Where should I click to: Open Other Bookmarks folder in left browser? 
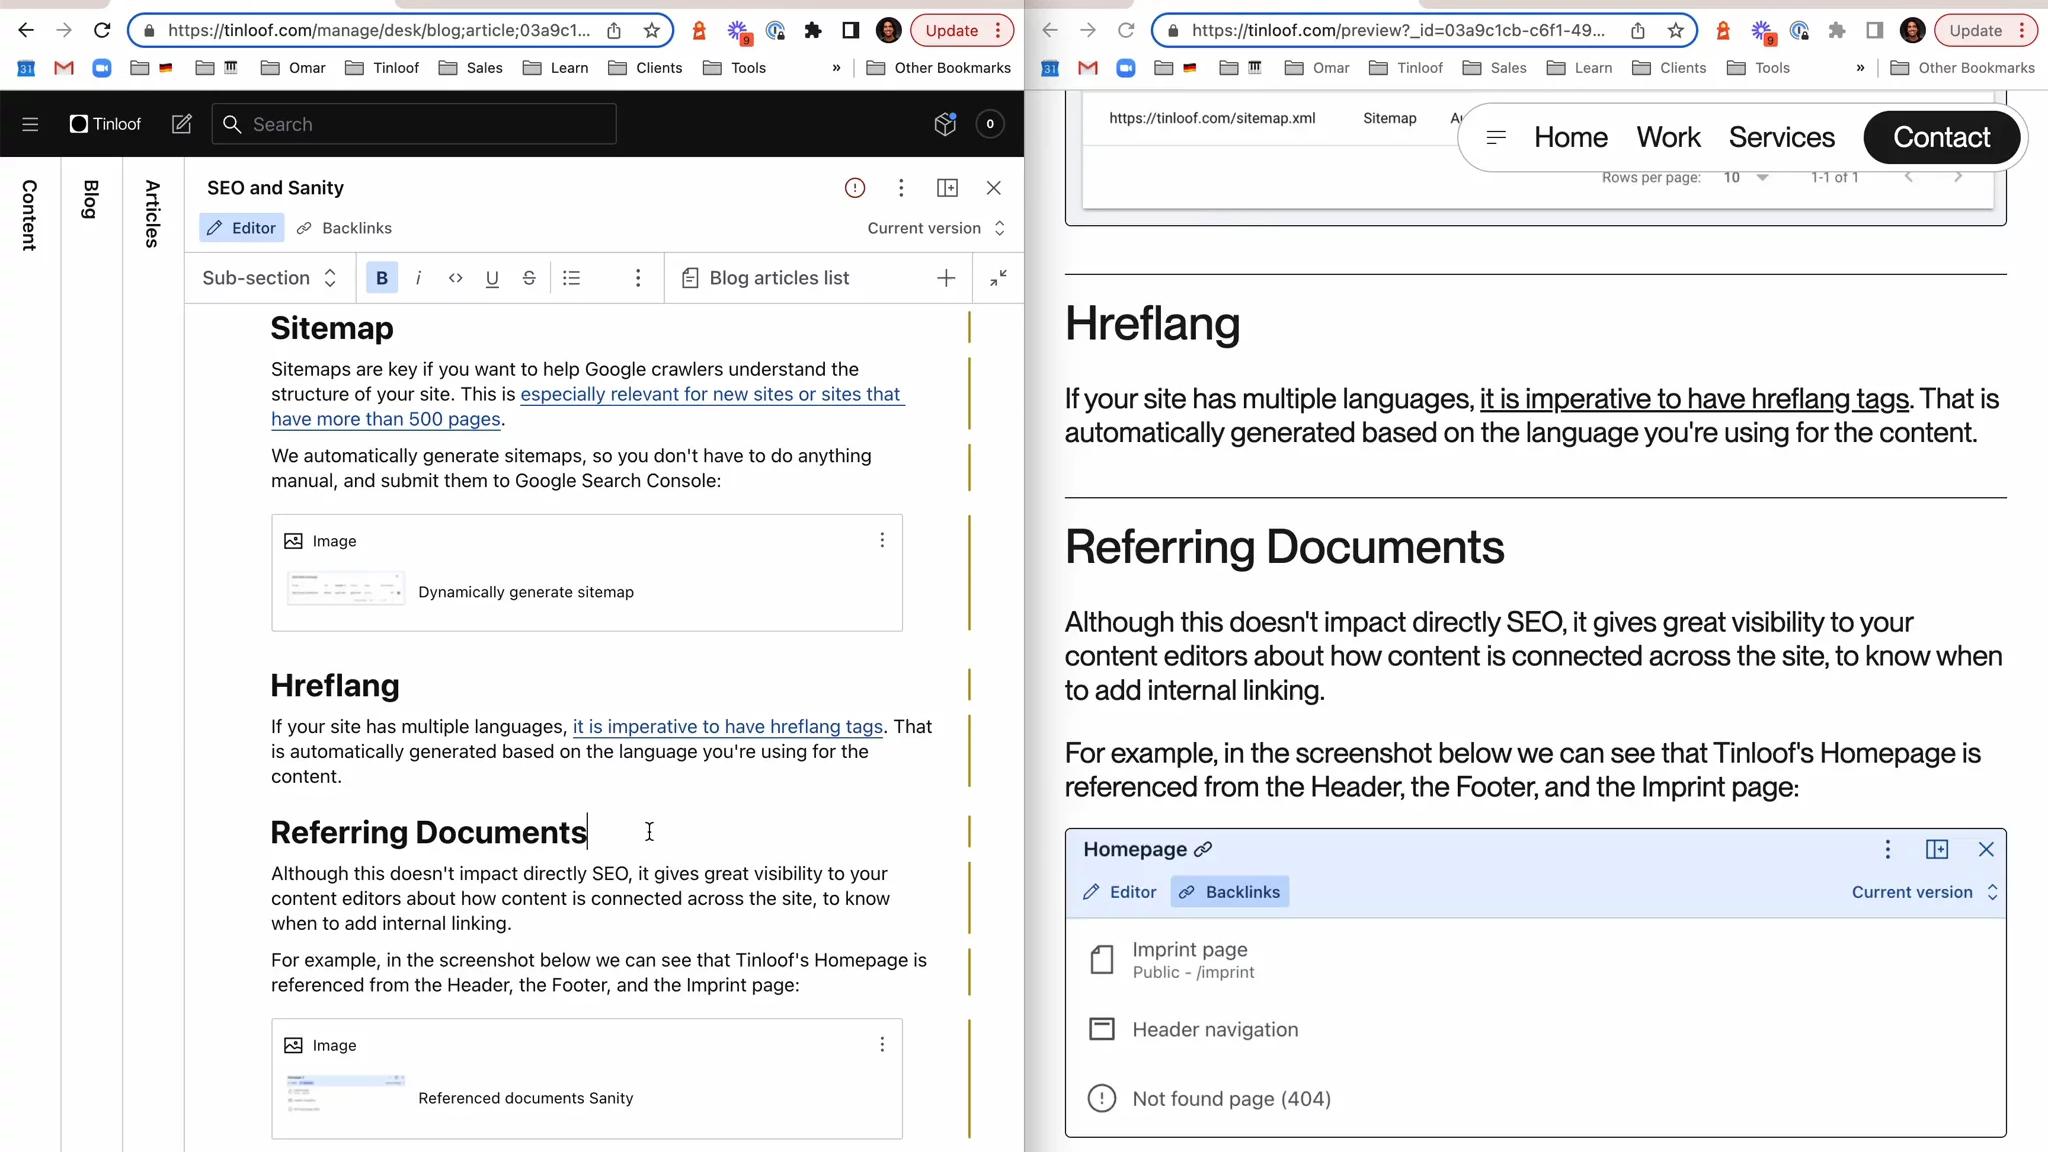tap(939, 68)
